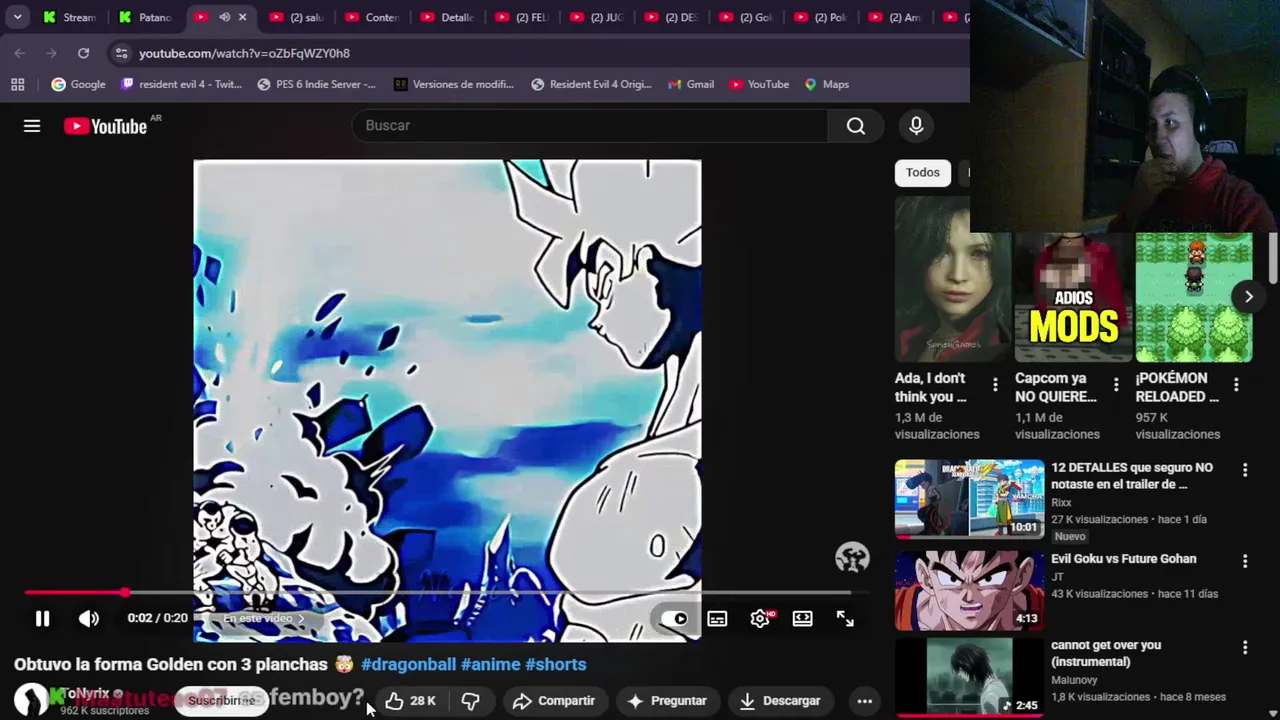Like the video with 28 K likes
The height and width of the screenshot is (720, 1280).
(411, 701)
